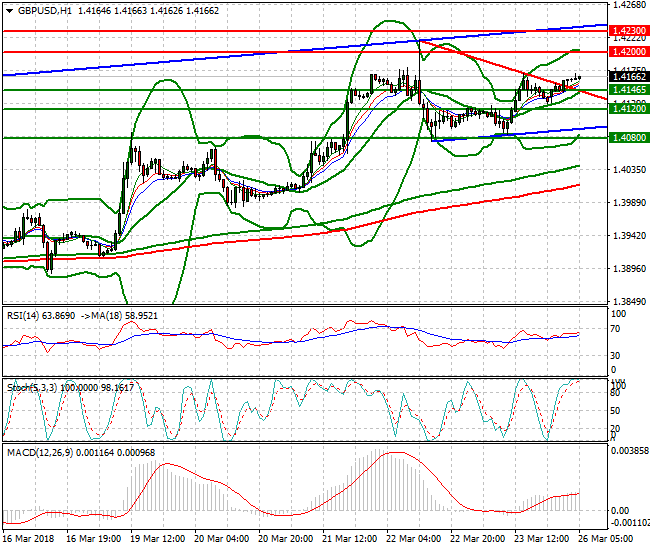650x550 pixels.
Task: Click the Stochastic 50 level scale label
Action: pyautogui.click(x=616, y=411)
